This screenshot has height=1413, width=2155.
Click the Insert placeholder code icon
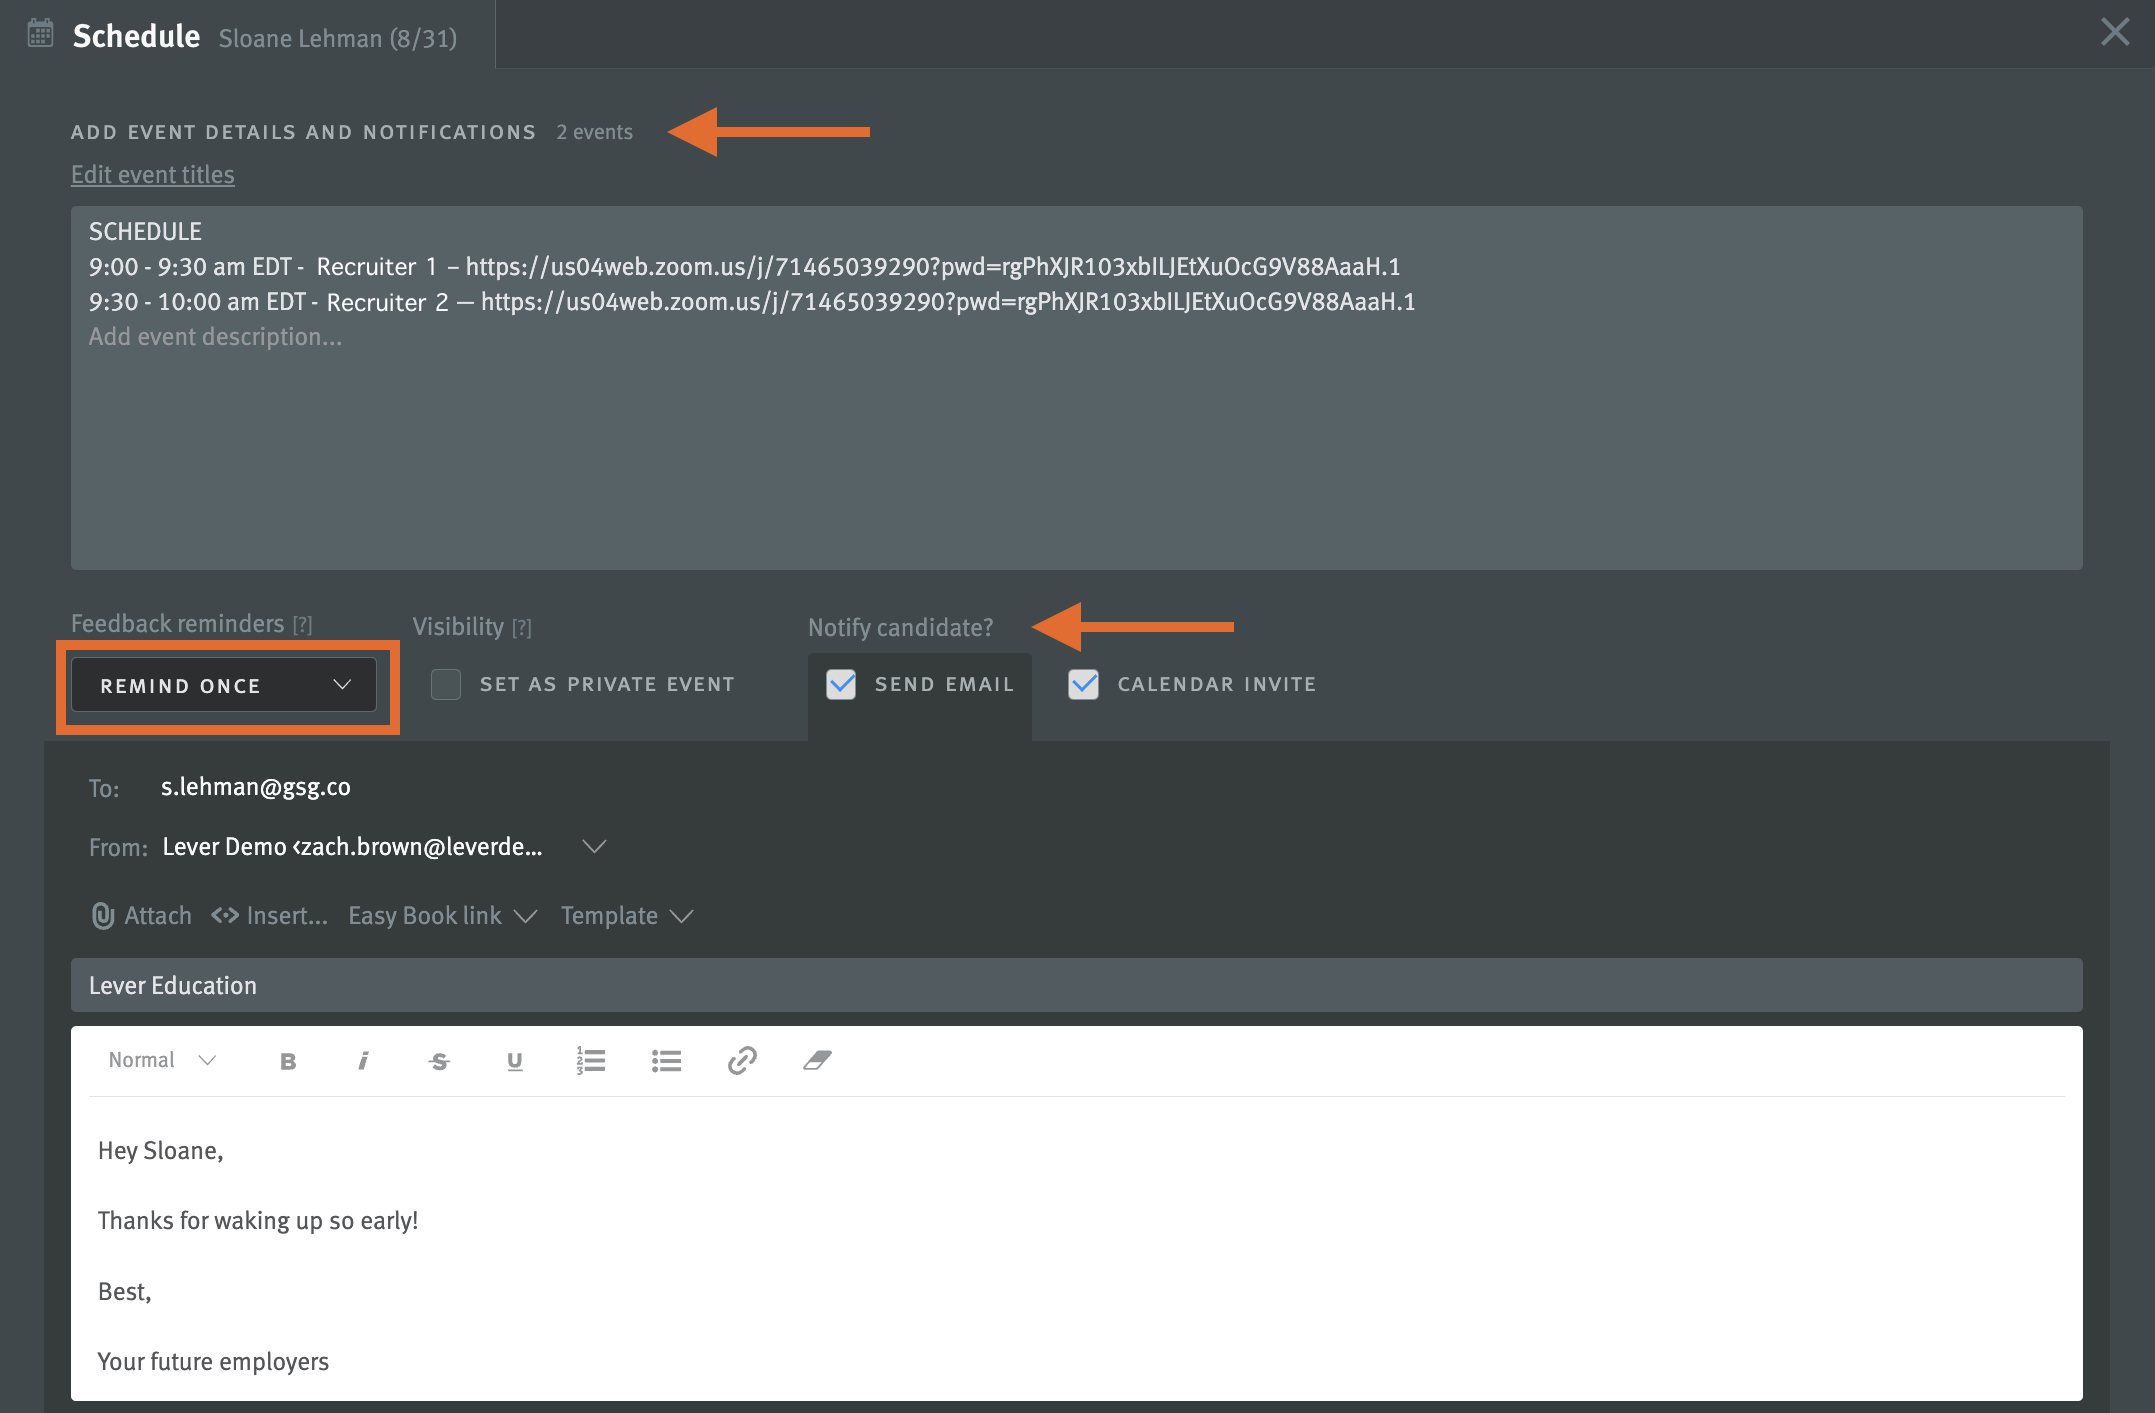tap(225, 916)
